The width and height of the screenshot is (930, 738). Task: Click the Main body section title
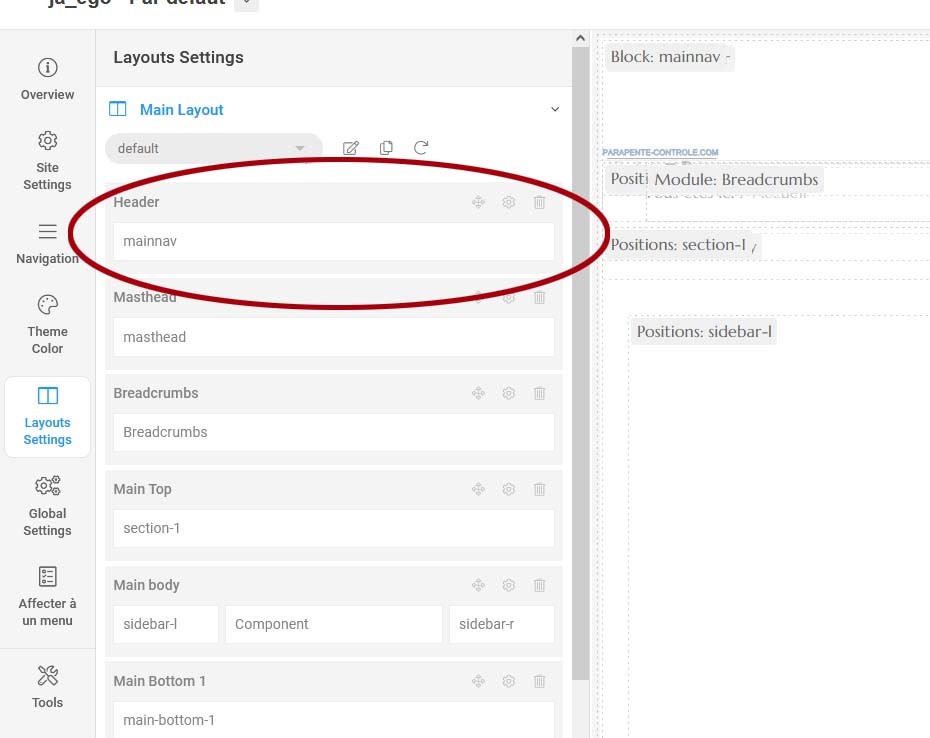pyautogui.click(x=146, y=585)
